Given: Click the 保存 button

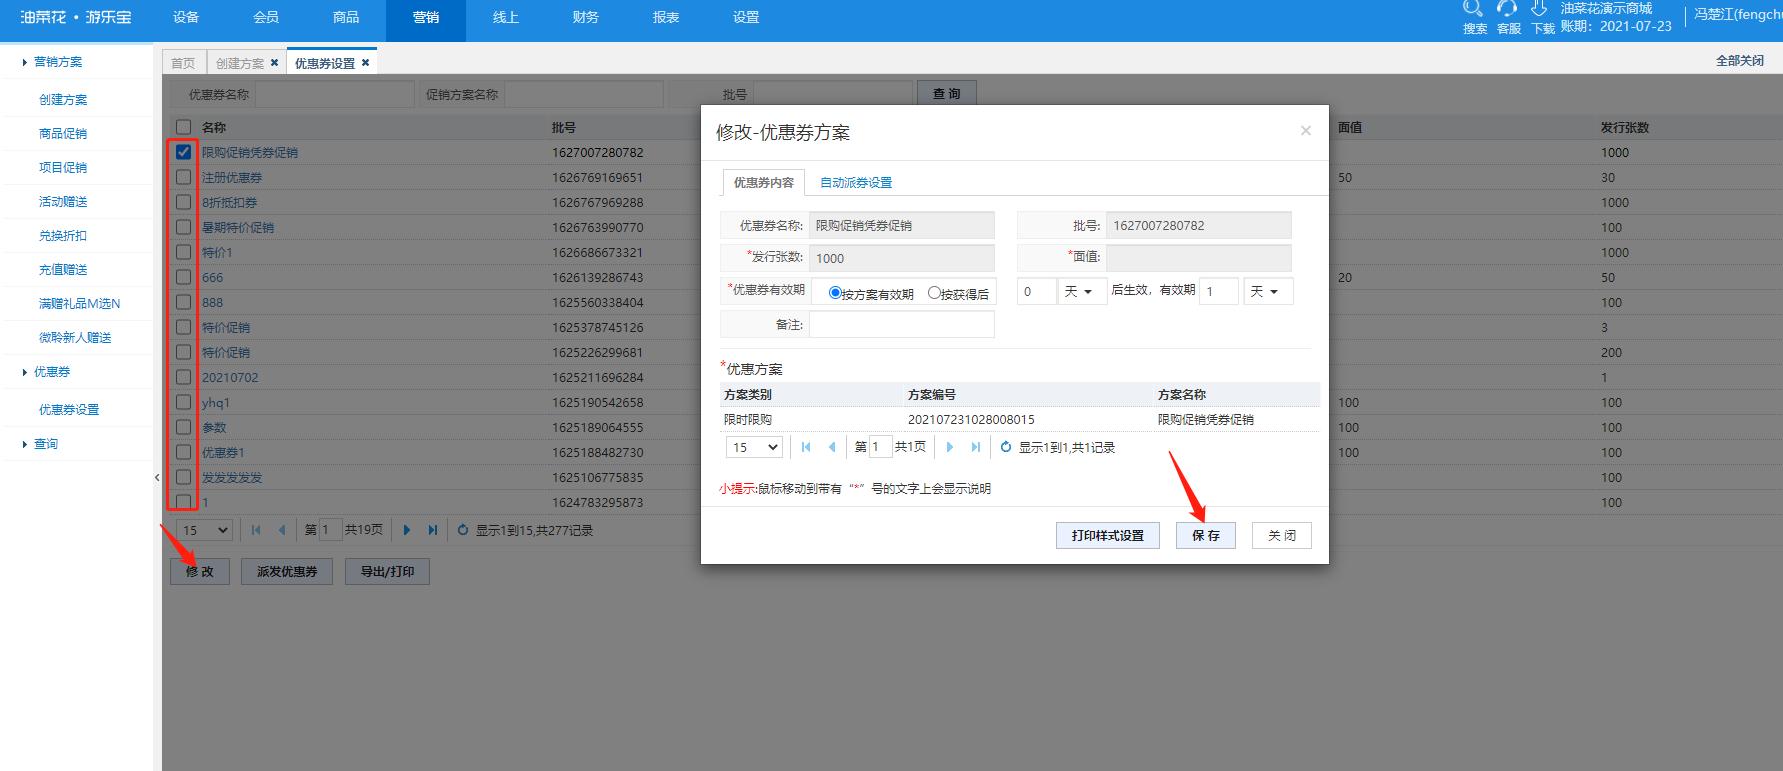Looking at the screenshot, I should (1206, 535).
